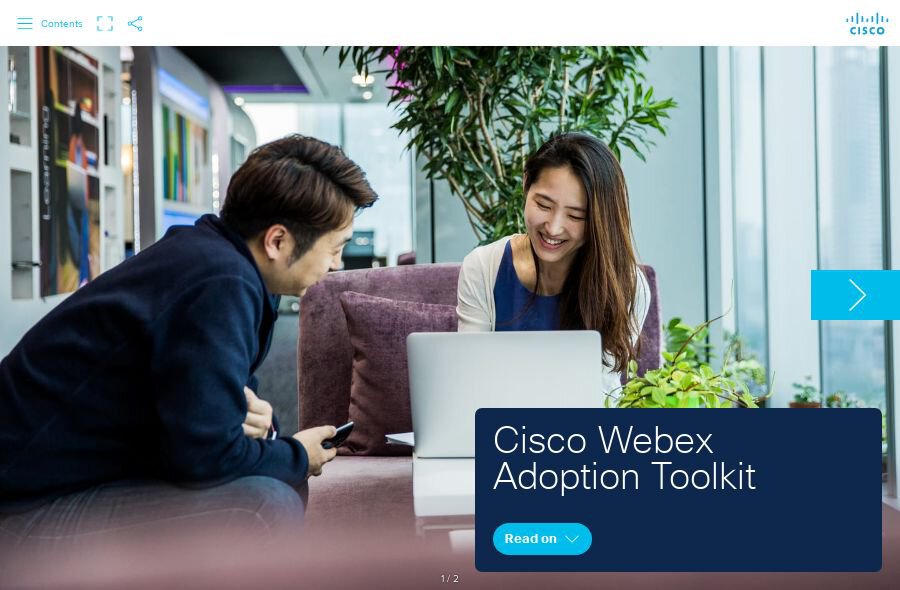Toggle fullscreen view icon
The height and width of the screenshot is (590, 900).
tap(105, 24)
